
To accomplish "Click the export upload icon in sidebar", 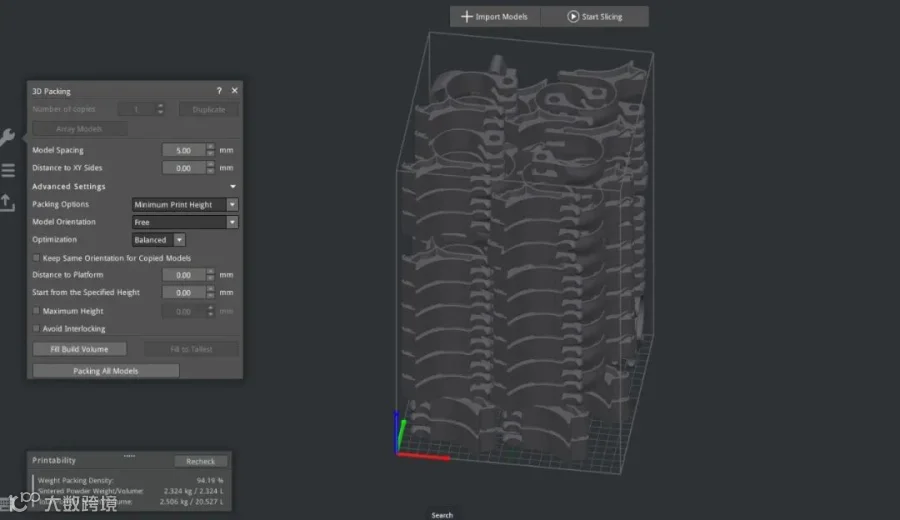I will pyautogui.click(x=7, y=203).
